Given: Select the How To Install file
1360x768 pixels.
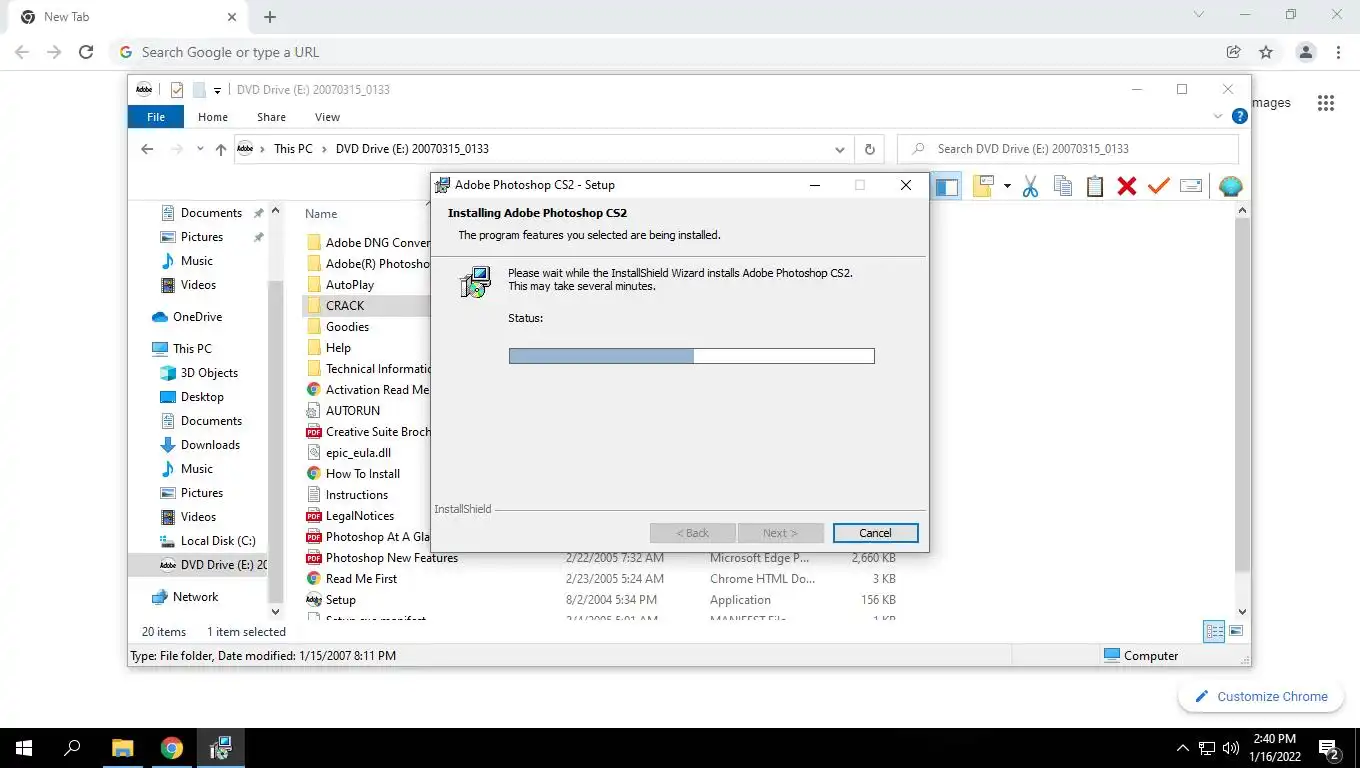Looking at the screenshot, I should tap(362, 474).
